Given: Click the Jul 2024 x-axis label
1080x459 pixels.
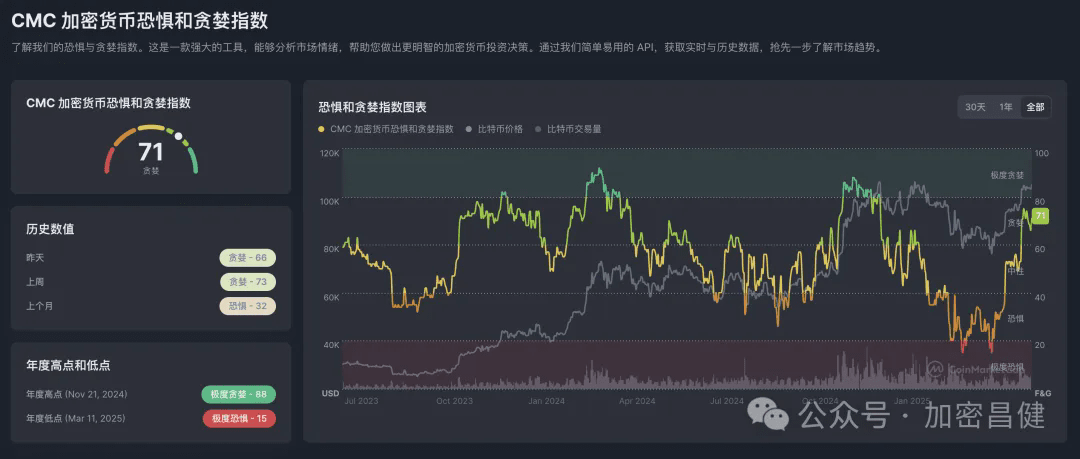Looking at the screenshot, I should [x=727, y=401].
